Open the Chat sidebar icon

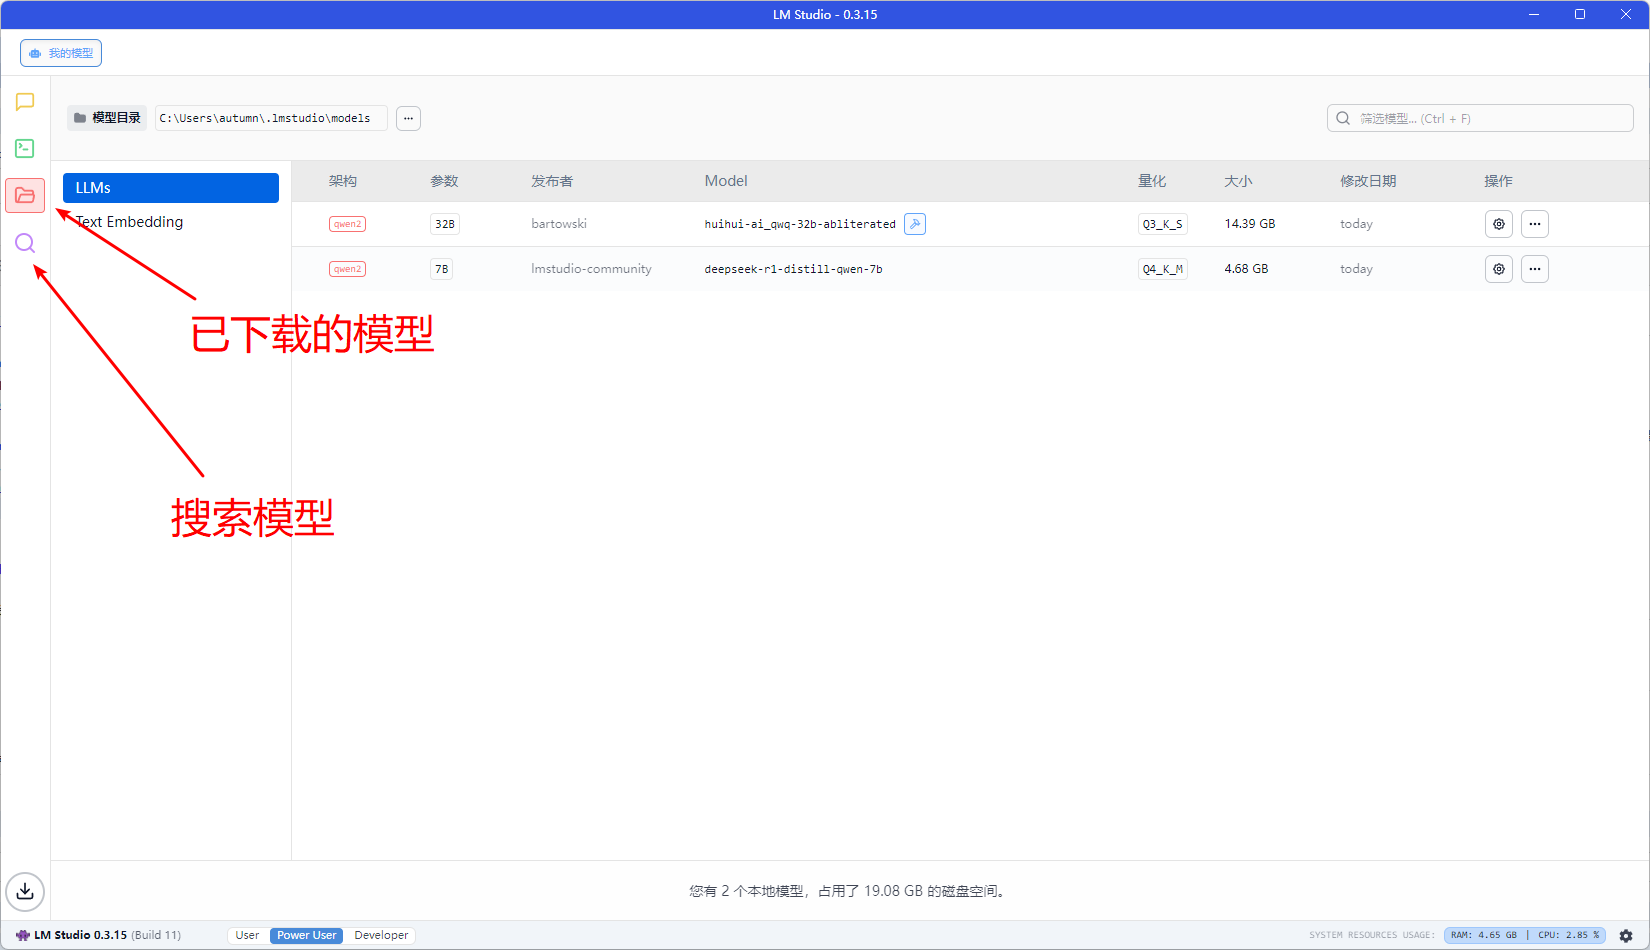coord(25,102)
